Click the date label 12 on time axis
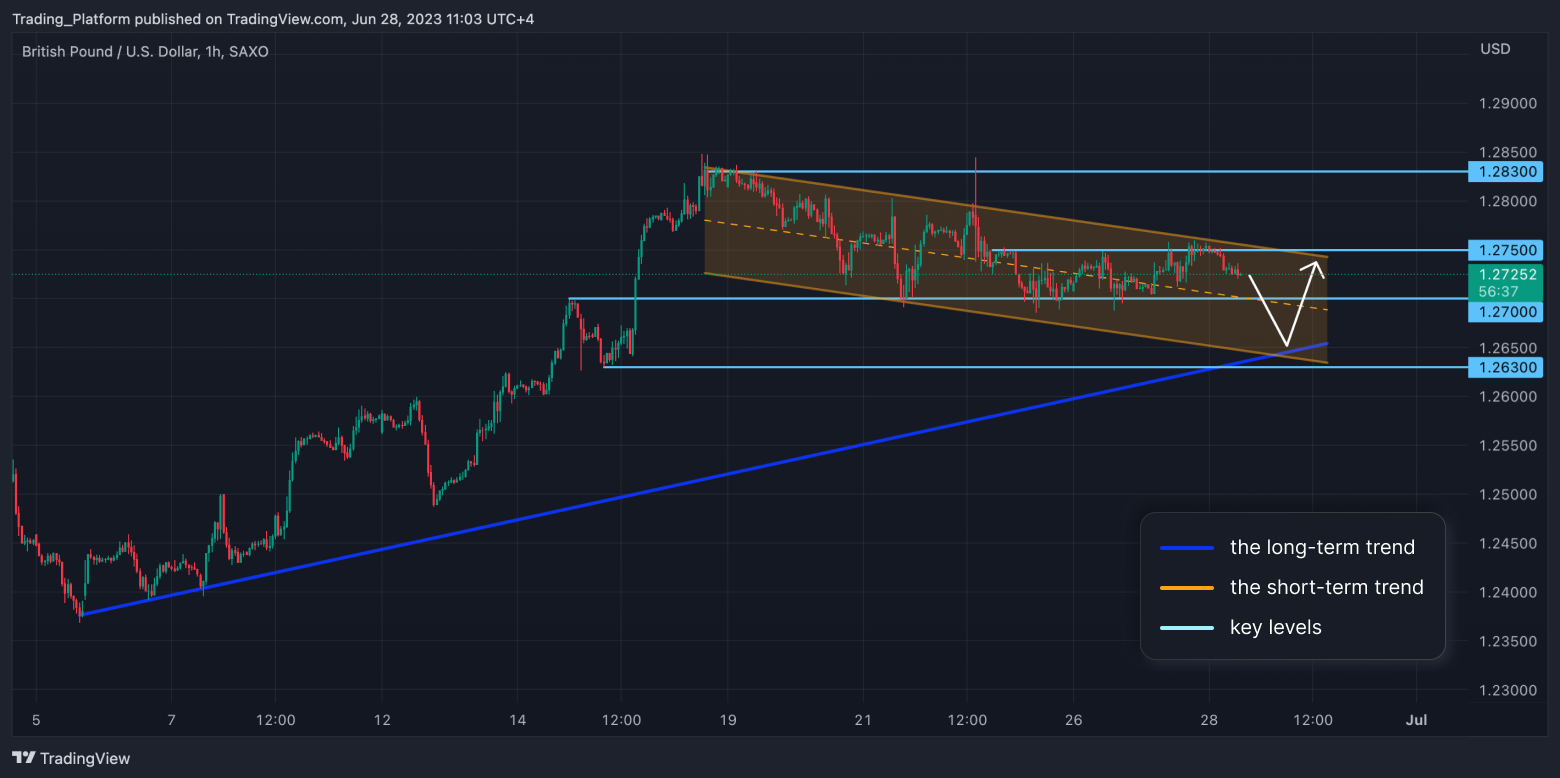This screenshot has width=1560, height=778. (x=380, y=720)
